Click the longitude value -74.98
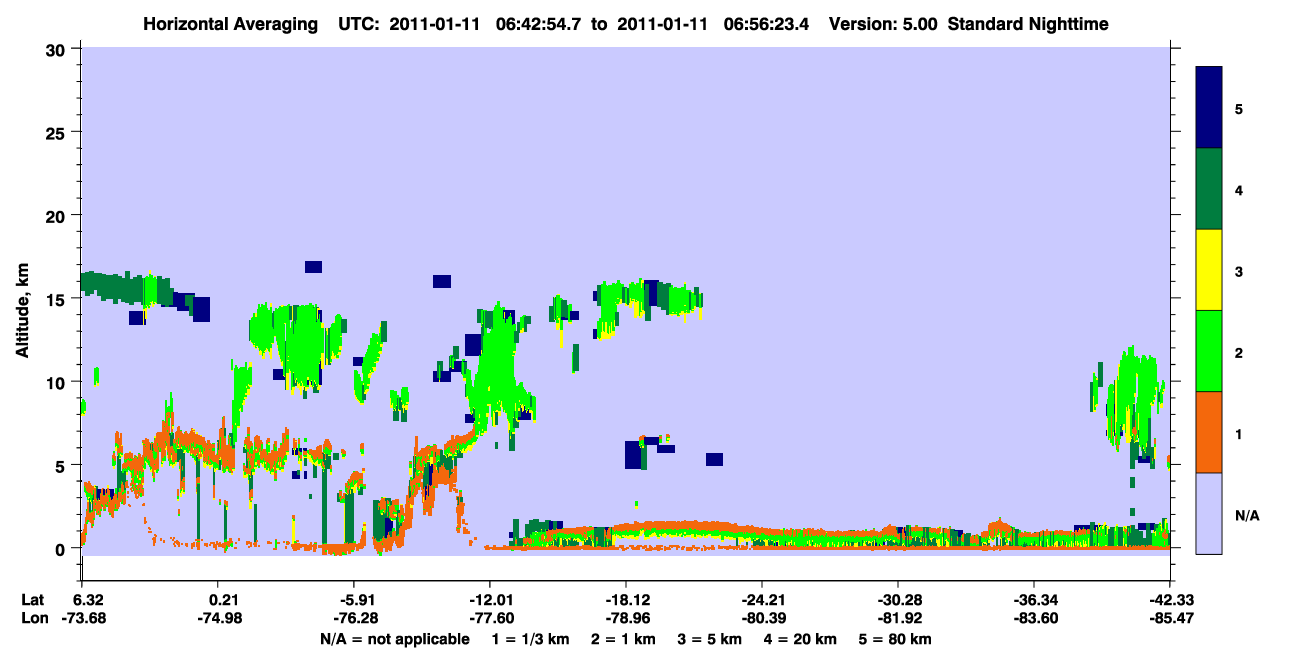The width and height of the screenshot is (1300, 667). click(217, 618)
